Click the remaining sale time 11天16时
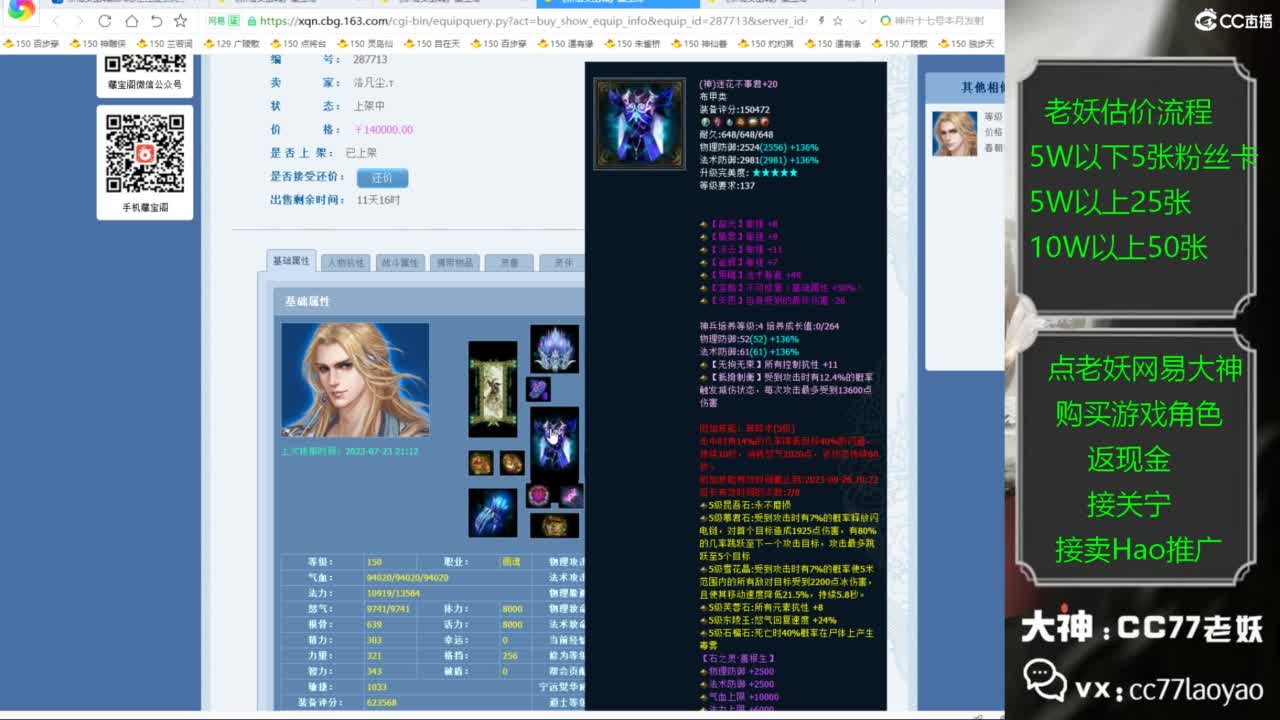 pyautogui.click(x=378, y=200)
